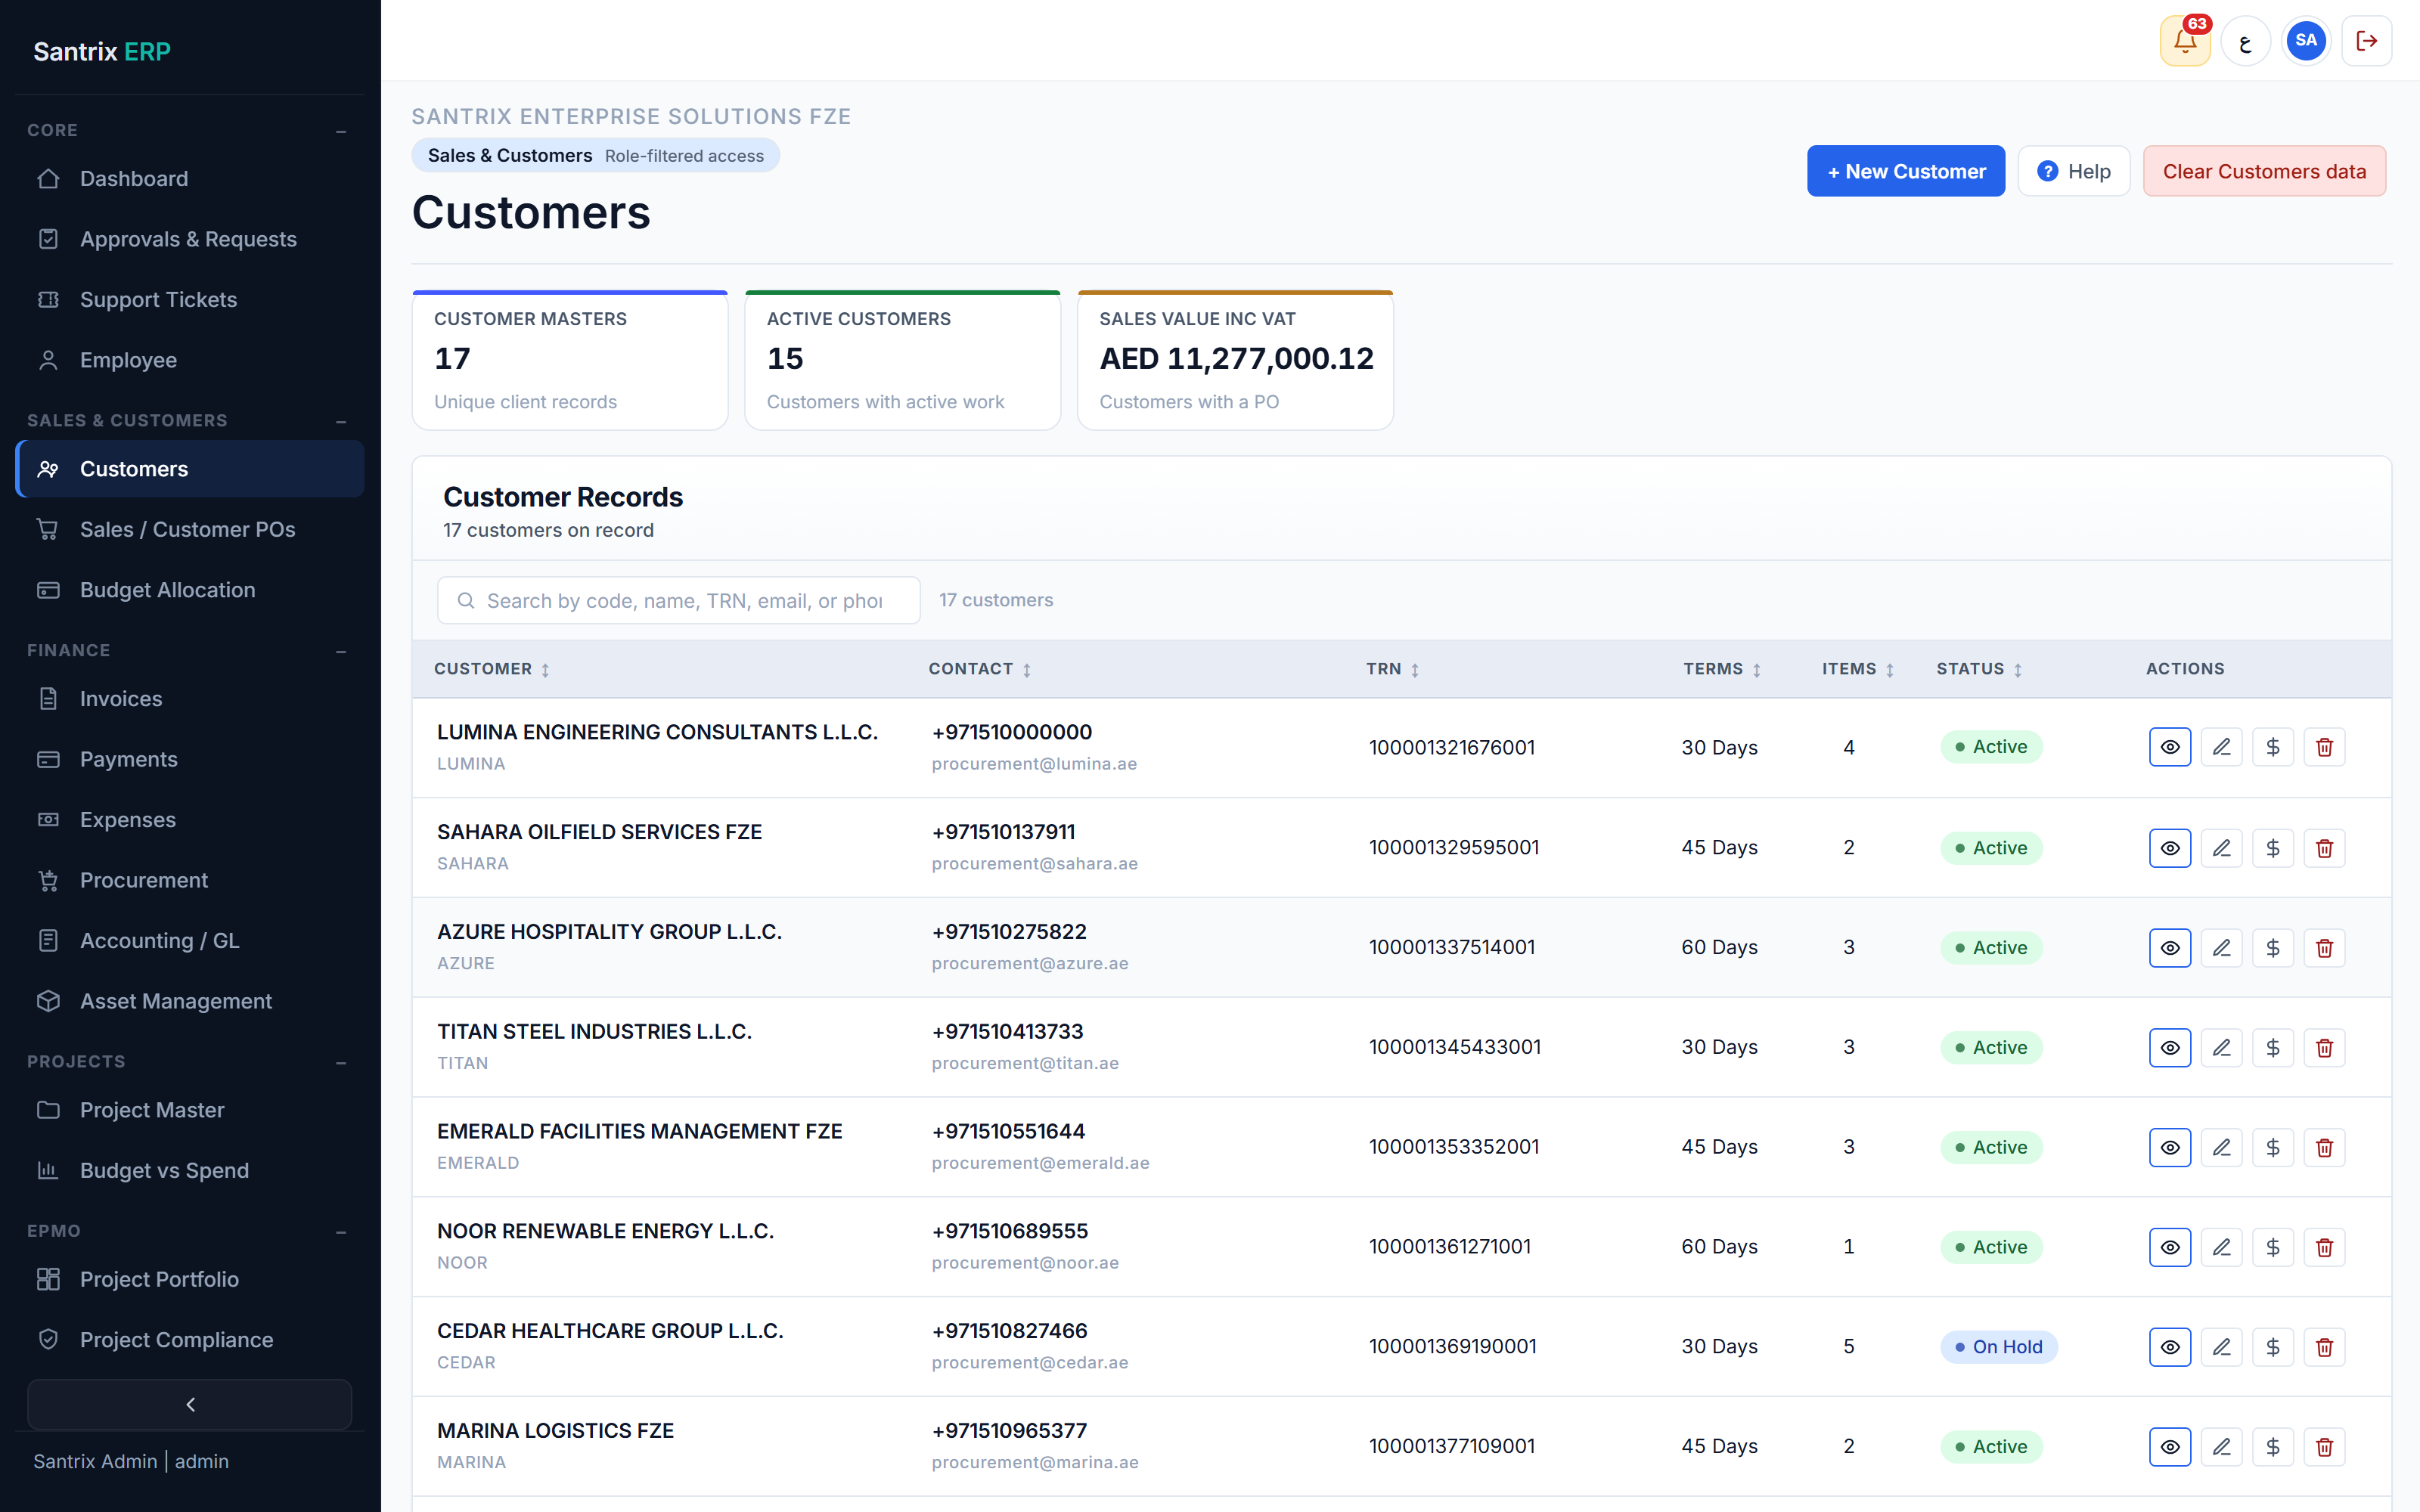This screenshot has height=1512, width=2420.
Task: Switch language with the Arabic icon
Action: 2245,41
